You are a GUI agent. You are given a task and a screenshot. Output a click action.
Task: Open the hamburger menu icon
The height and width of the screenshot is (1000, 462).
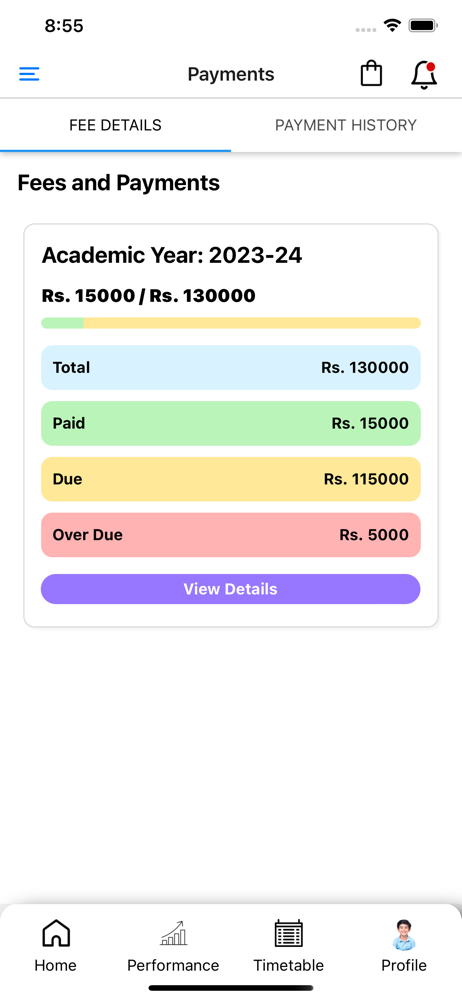(x=29, y=75)
